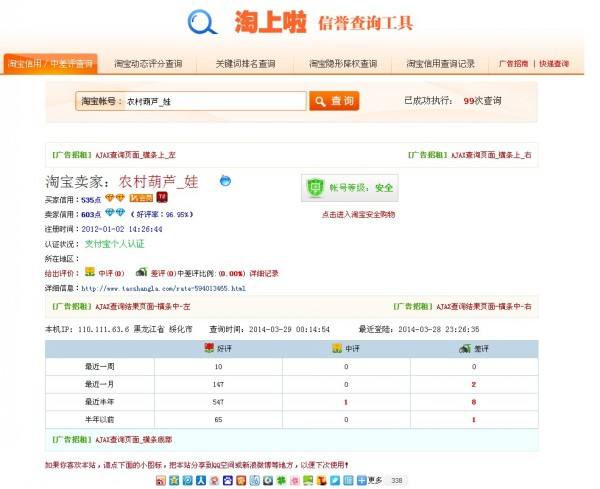Click 最近一月 好评 count 147
The image size is (600, 489).
point(218,384)
